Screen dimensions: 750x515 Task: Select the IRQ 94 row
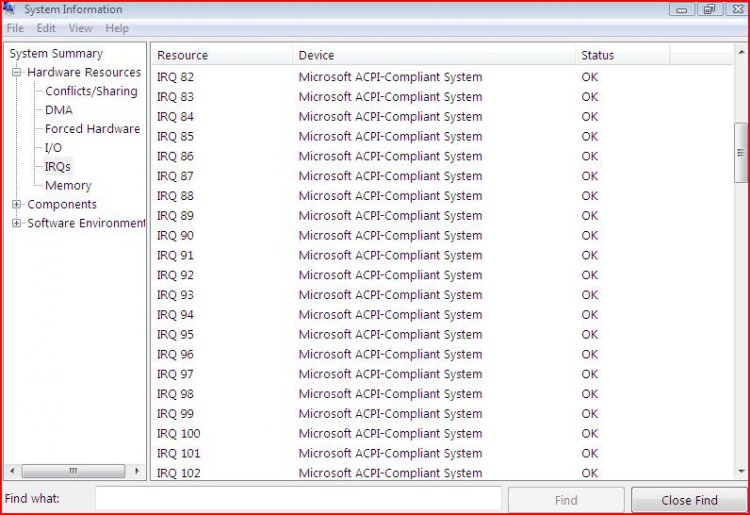tap(441, 315)
